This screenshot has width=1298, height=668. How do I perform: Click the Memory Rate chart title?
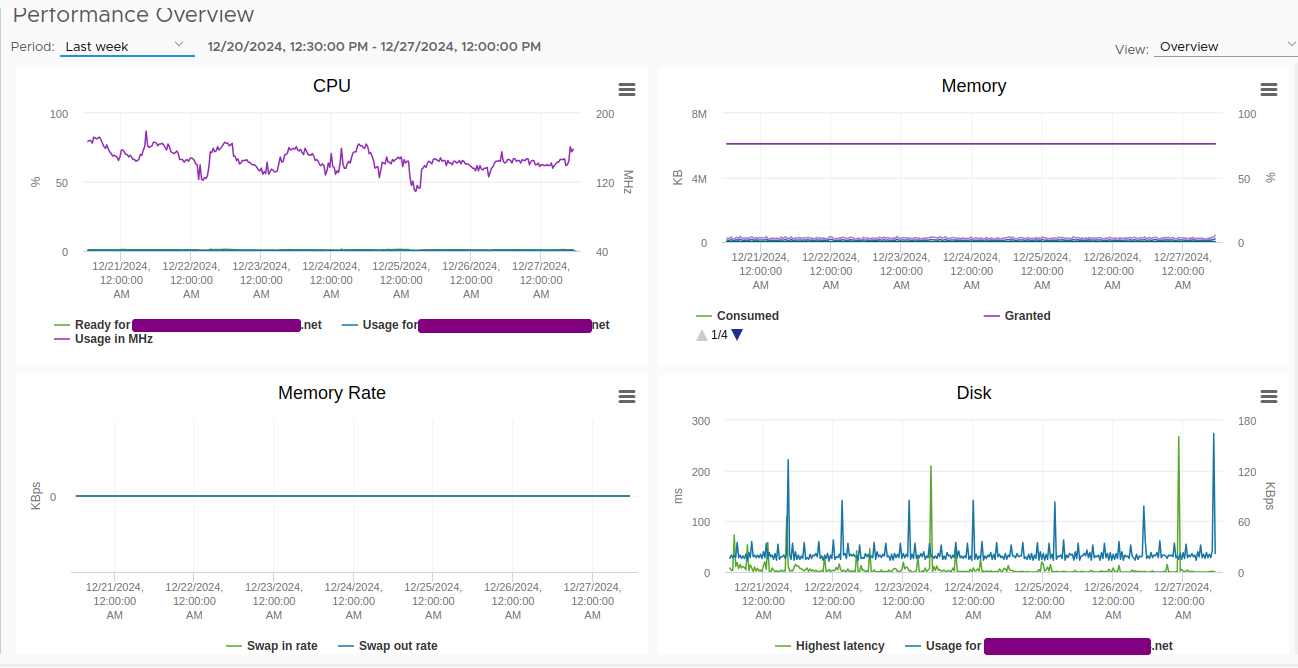pos(332,393)
